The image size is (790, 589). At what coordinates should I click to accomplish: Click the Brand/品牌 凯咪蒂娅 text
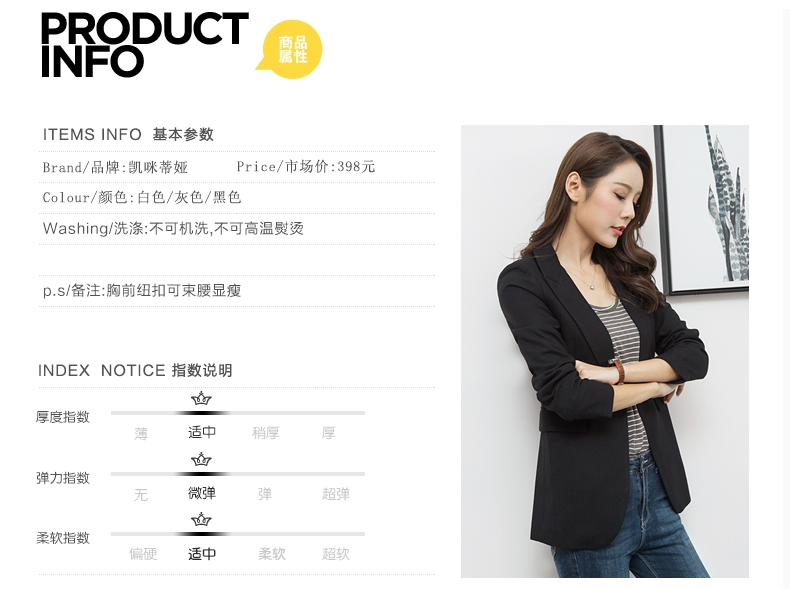pyautogui.click(x=115, y=167)
